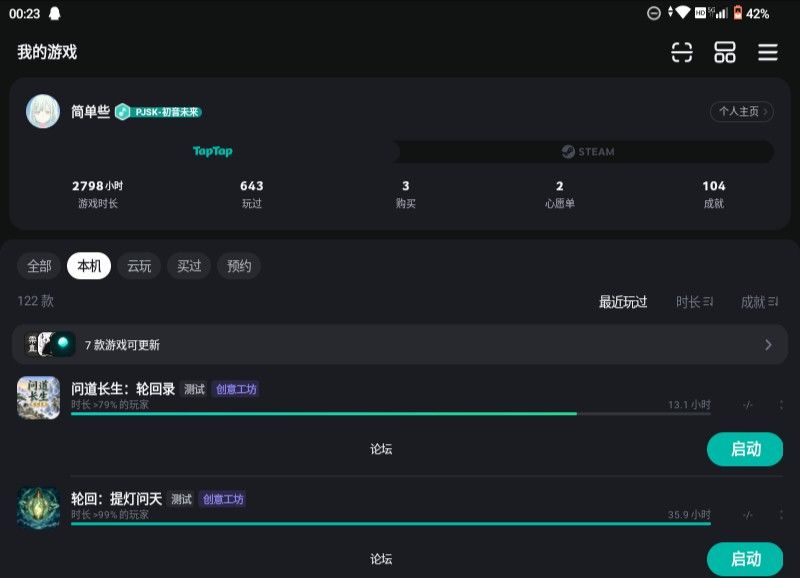The height and width of the screenshot is (578, 800).
Task: Tap 创意工坊 tag on 问道长生
Action: 236,389
